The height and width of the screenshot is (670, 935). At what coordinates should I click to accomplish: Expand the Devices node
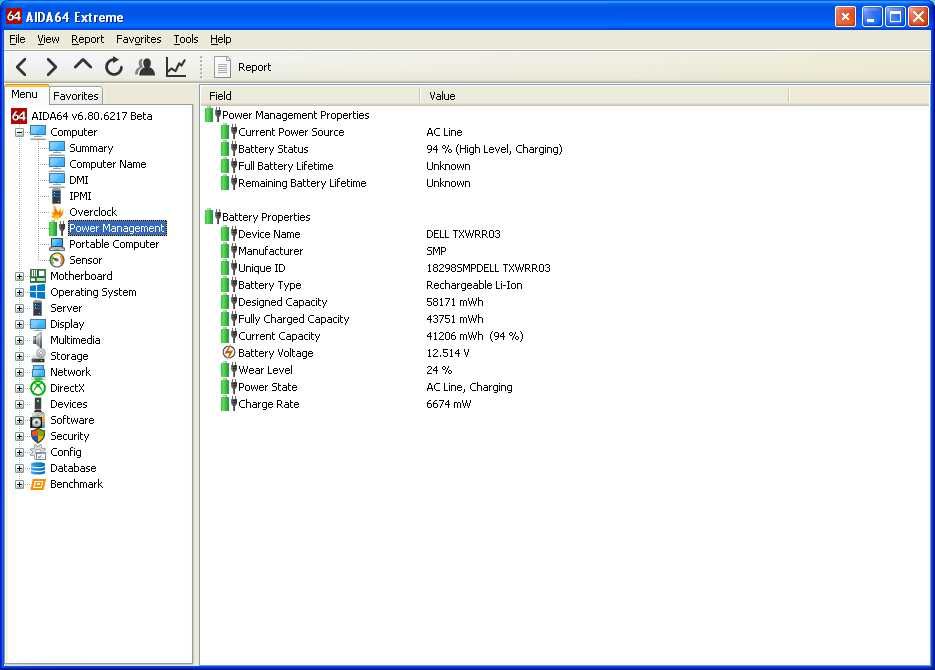click(x=20, y=404)
